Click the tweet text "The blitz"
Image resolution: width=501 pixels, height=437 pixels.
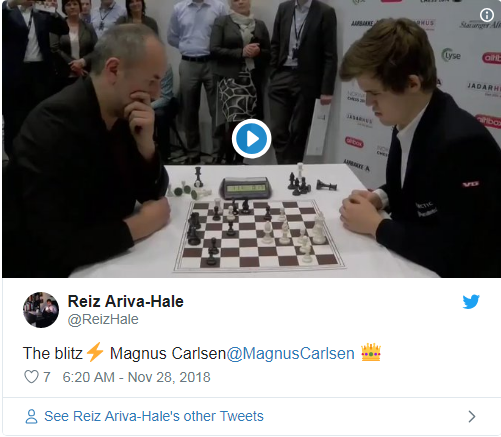pos(53,353)
